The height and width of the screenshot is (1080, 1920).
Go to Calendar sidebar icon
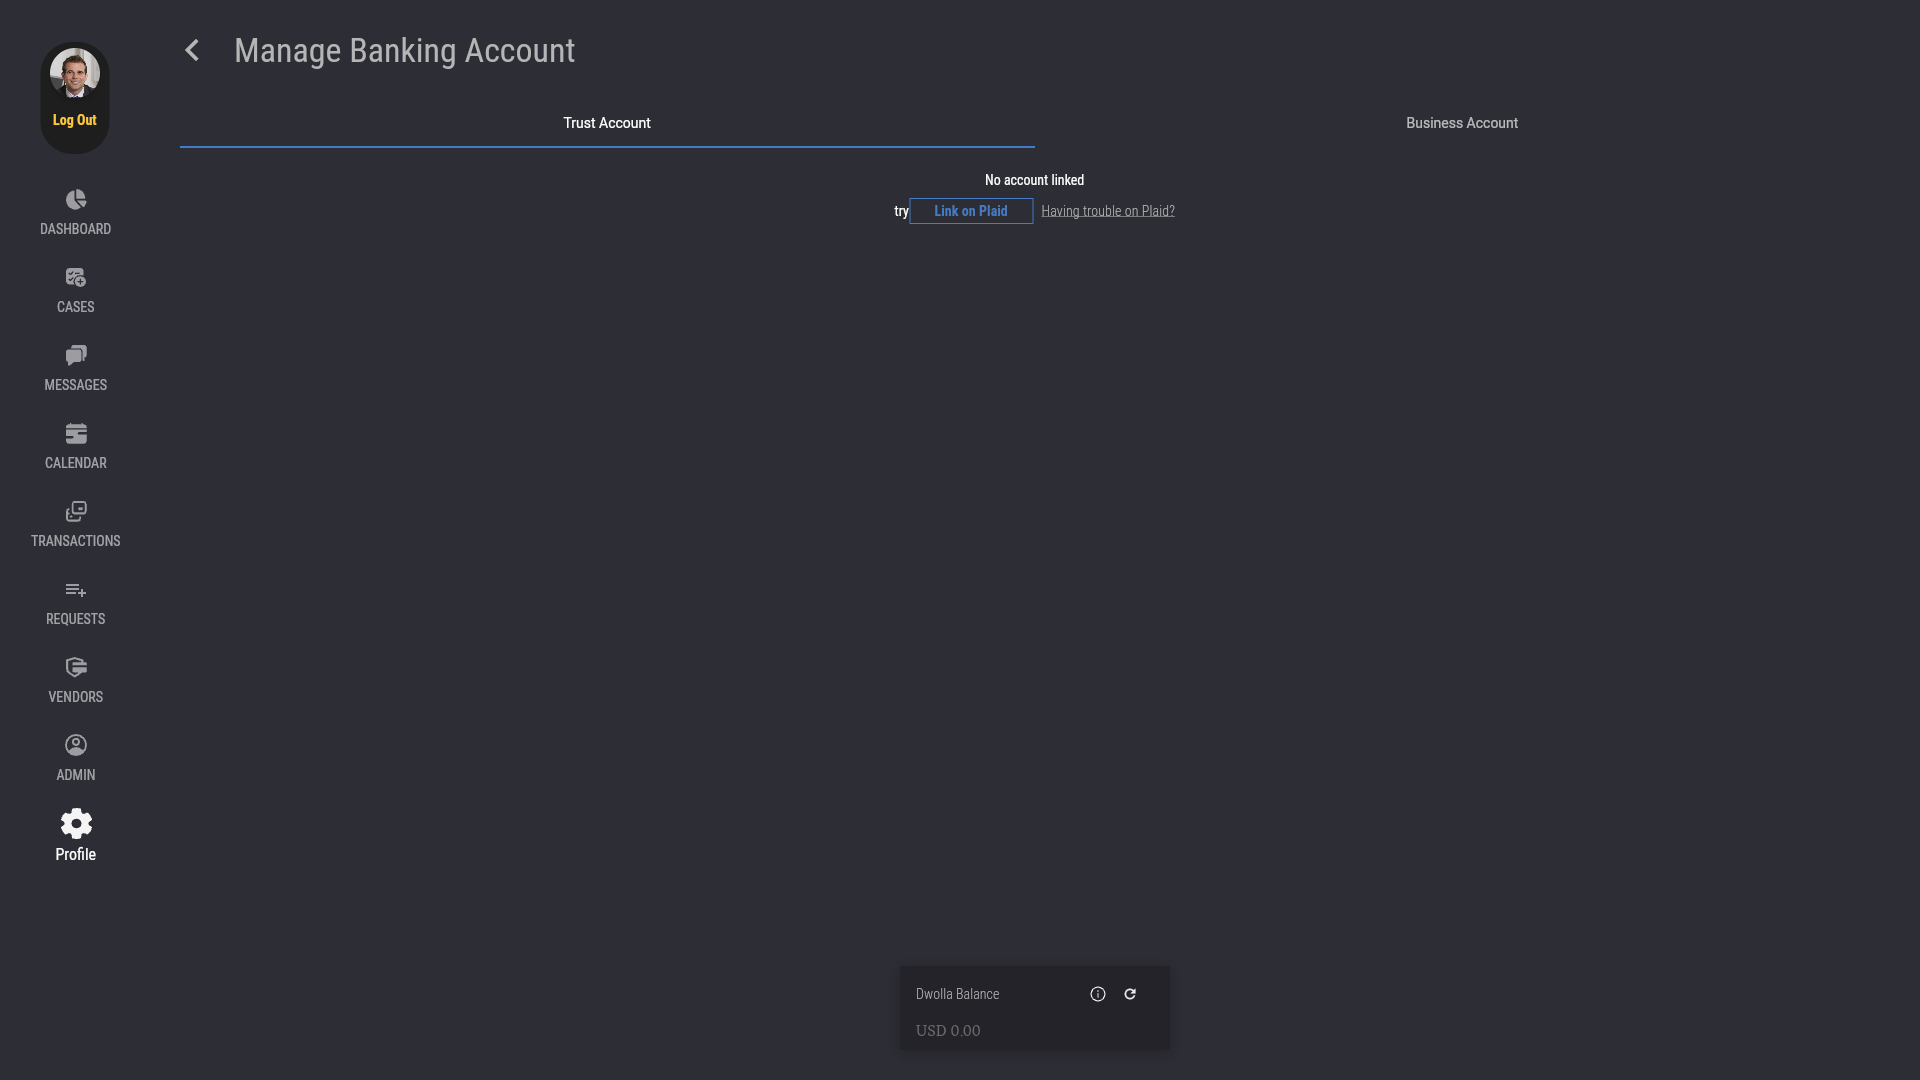tap(76, 434)
